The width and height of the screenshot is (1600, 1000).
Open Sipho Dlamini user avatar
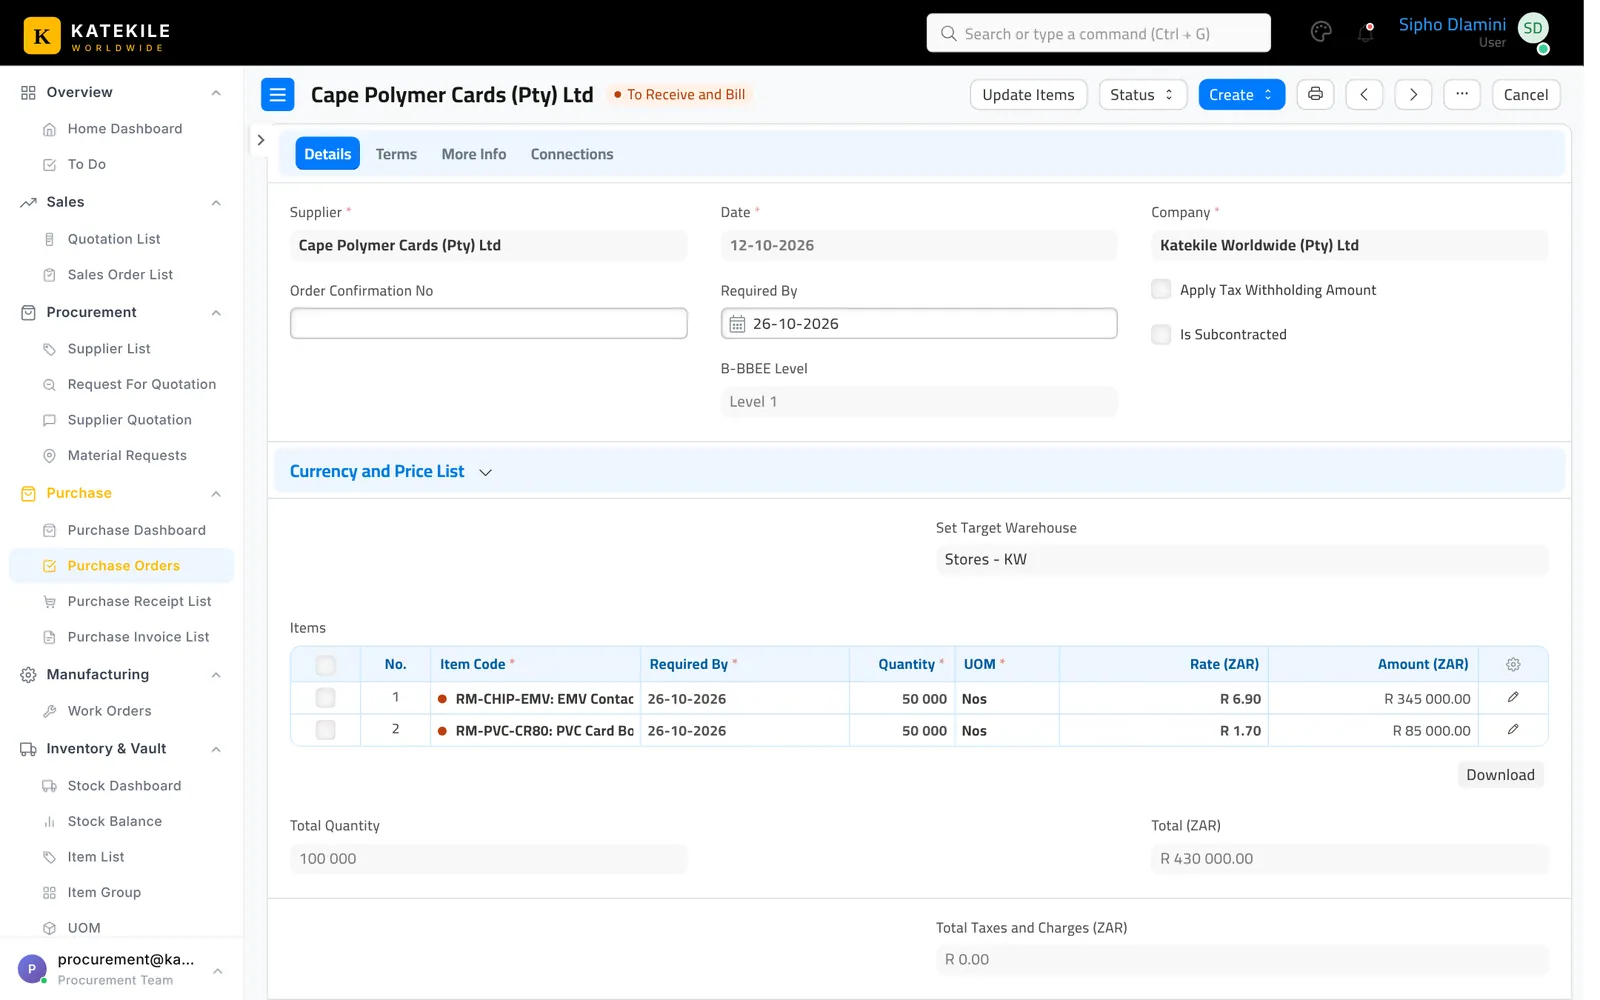(1533, 29)
